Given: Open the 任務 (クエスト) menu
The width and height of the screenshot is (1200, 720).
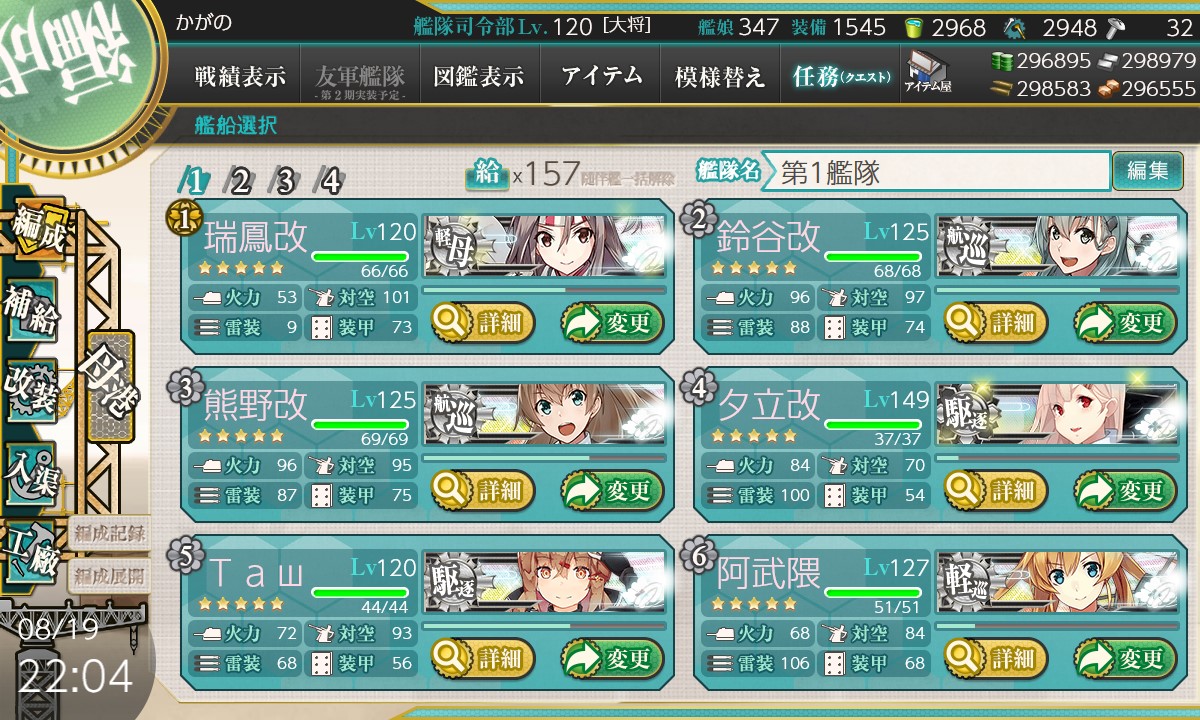Looking at the screenshot, I should pyautogui.click(x=840, y=76).
